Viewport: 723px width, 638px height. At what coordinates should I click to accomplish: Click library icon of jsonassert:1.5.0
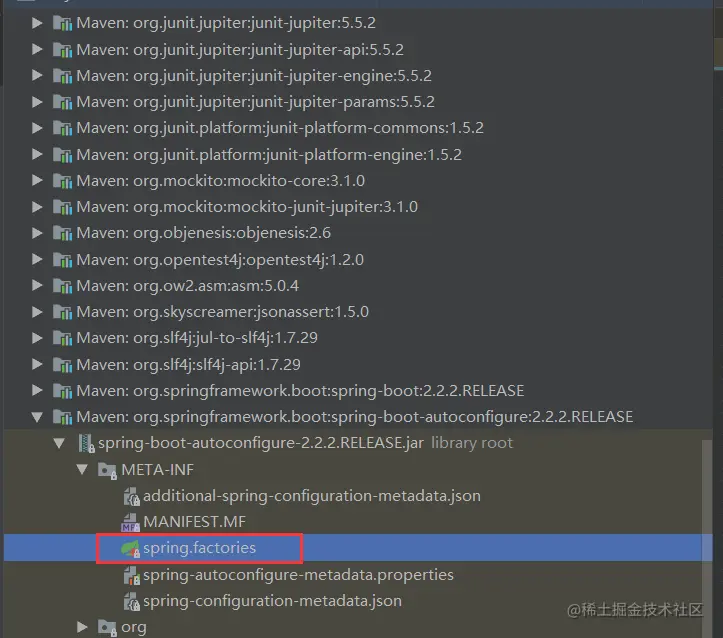[62, 312]
